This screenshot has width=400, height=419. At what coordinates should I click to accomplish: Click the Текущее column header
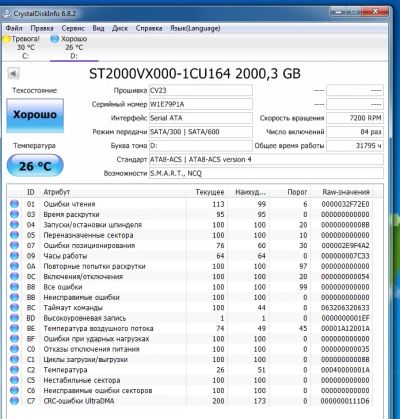[210, 192]
